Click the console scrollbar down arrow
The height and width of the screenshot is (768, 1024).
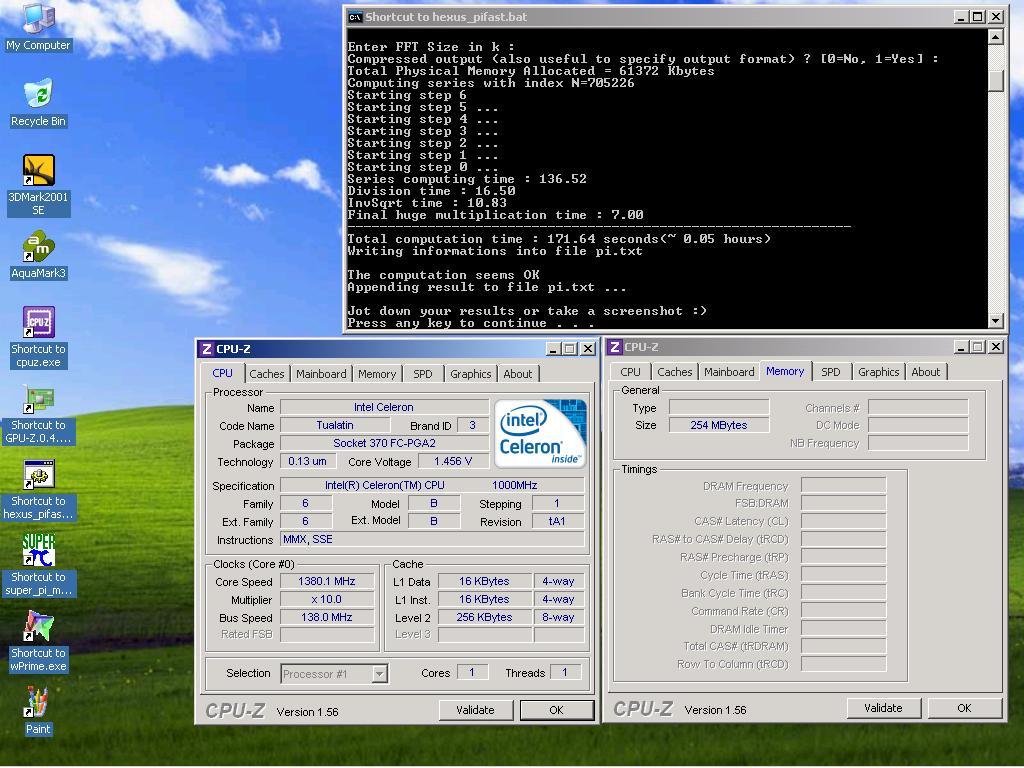995,321
